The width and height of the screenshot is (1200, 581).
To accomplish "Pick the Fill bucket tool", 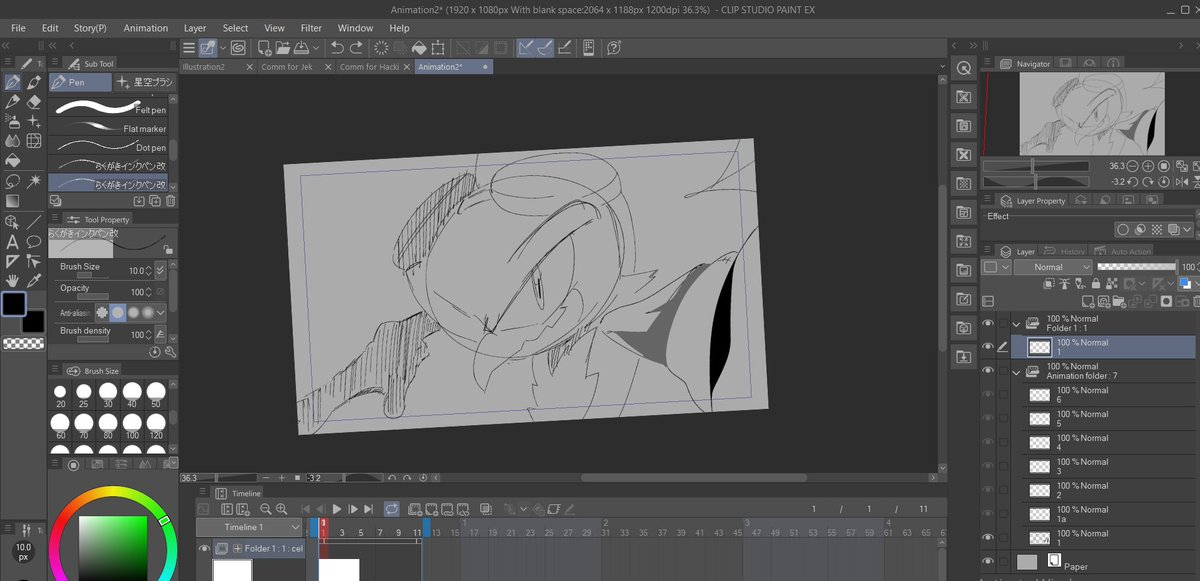I will tap(13, 161).
